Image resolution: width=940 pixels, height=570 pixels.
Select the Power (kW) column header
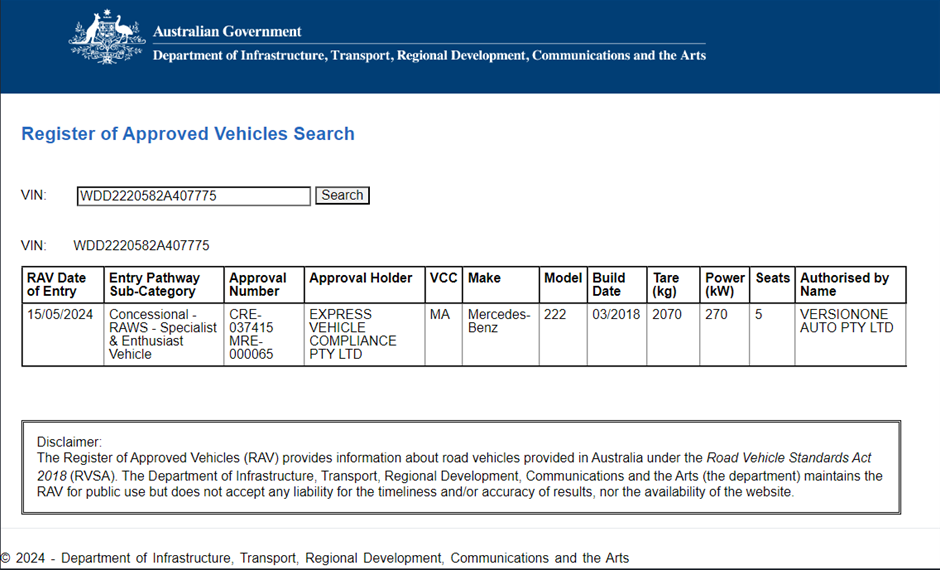tap(725, 284)
